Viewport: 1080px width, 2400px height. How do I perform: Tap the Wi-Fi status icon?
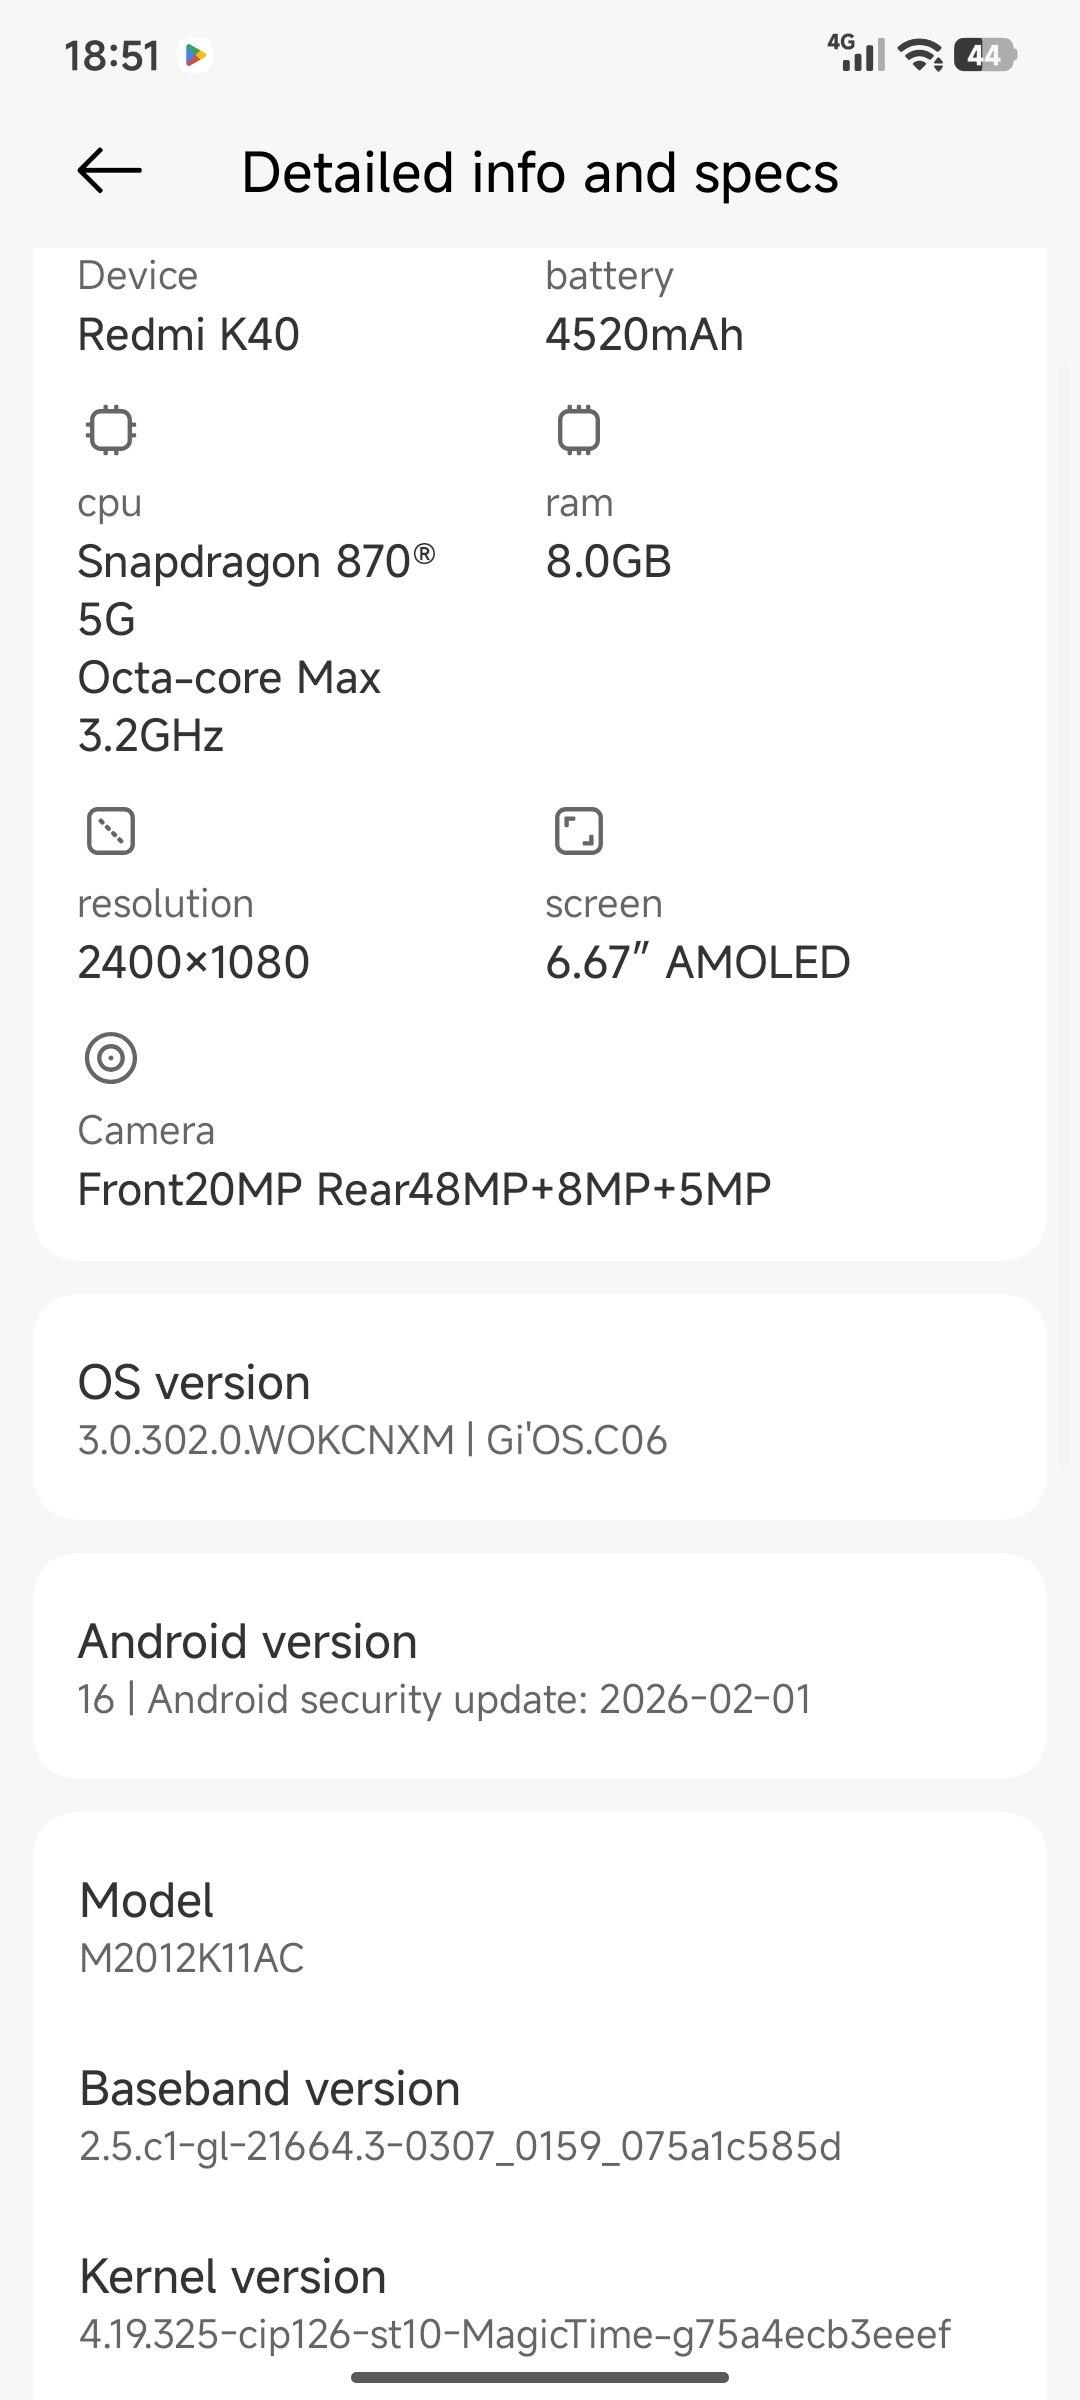click(920, 55)
